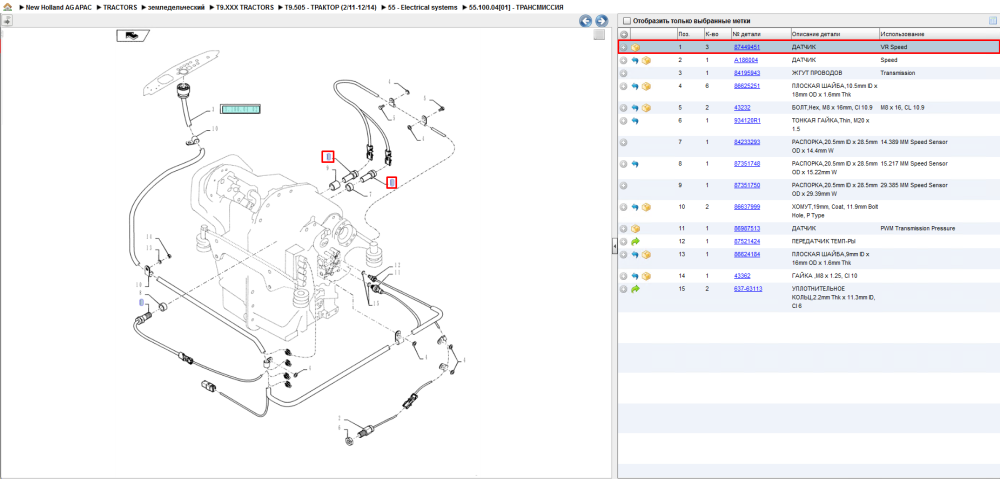
Task: Open part number 43232 link
Action: pyautogui.click(x=742, y=107)
